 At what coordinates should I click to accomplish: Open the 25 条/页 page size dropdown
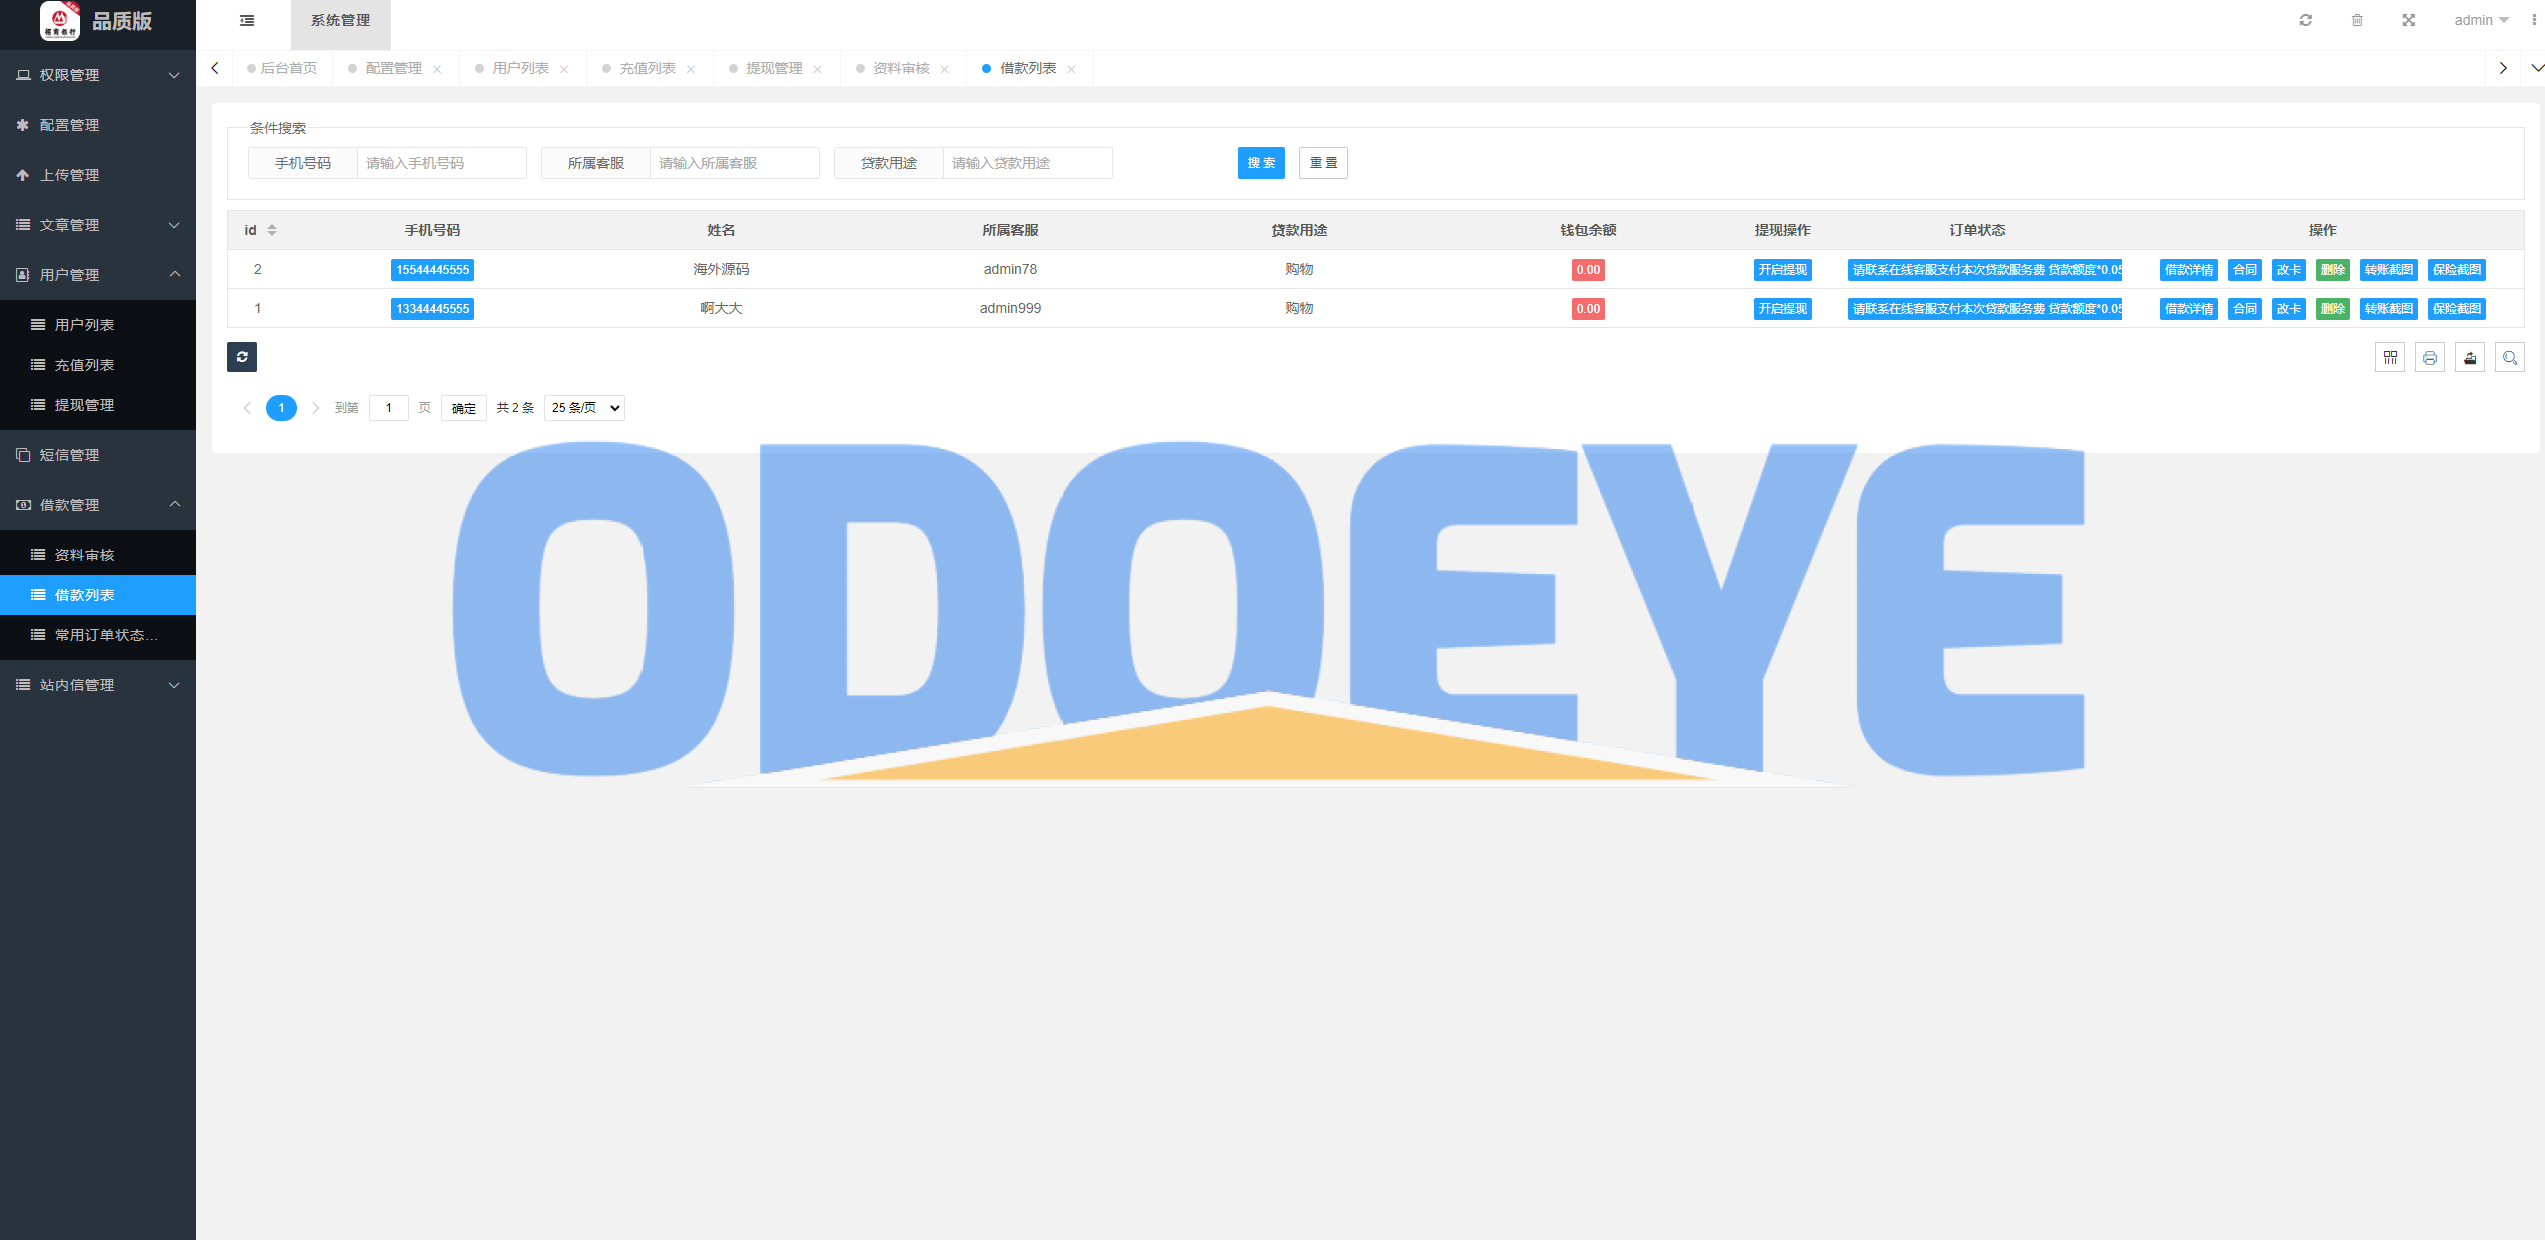(584, 408)
